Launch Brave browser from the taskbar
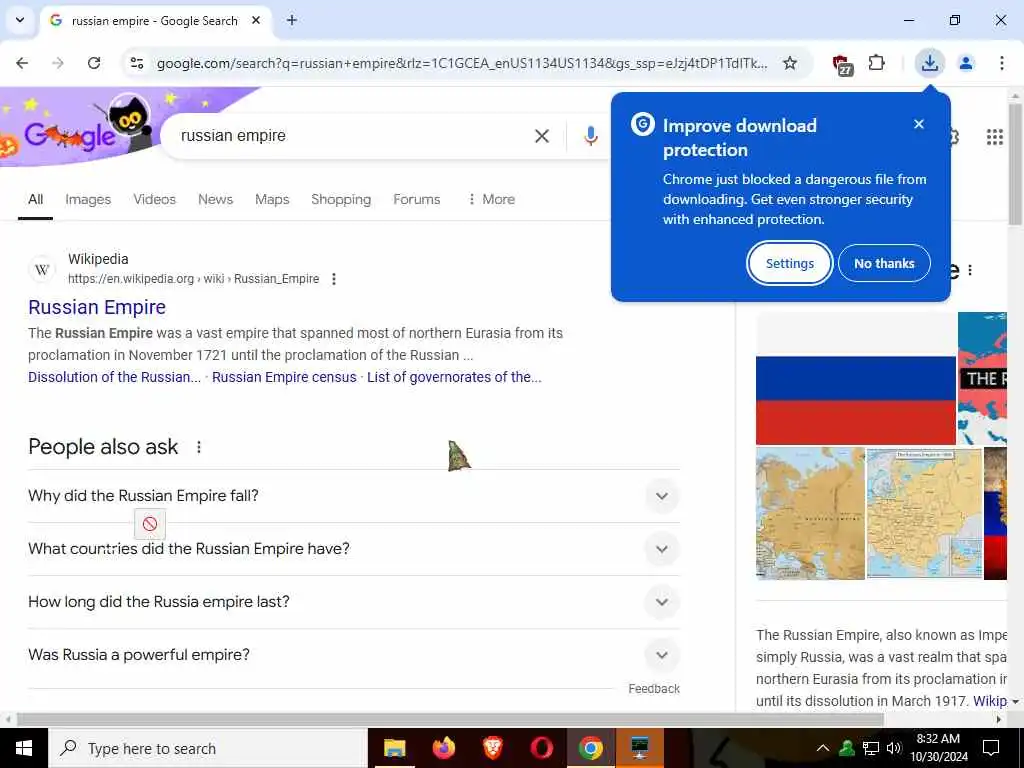The width and height of the screenshot is (1024, 768). (x=492, y=748)
